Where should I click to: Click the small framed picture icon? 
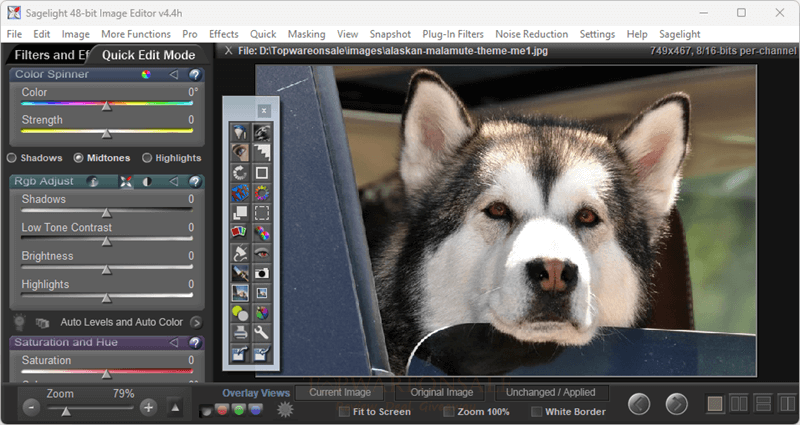pyautogui.click(x=261, y=293)
